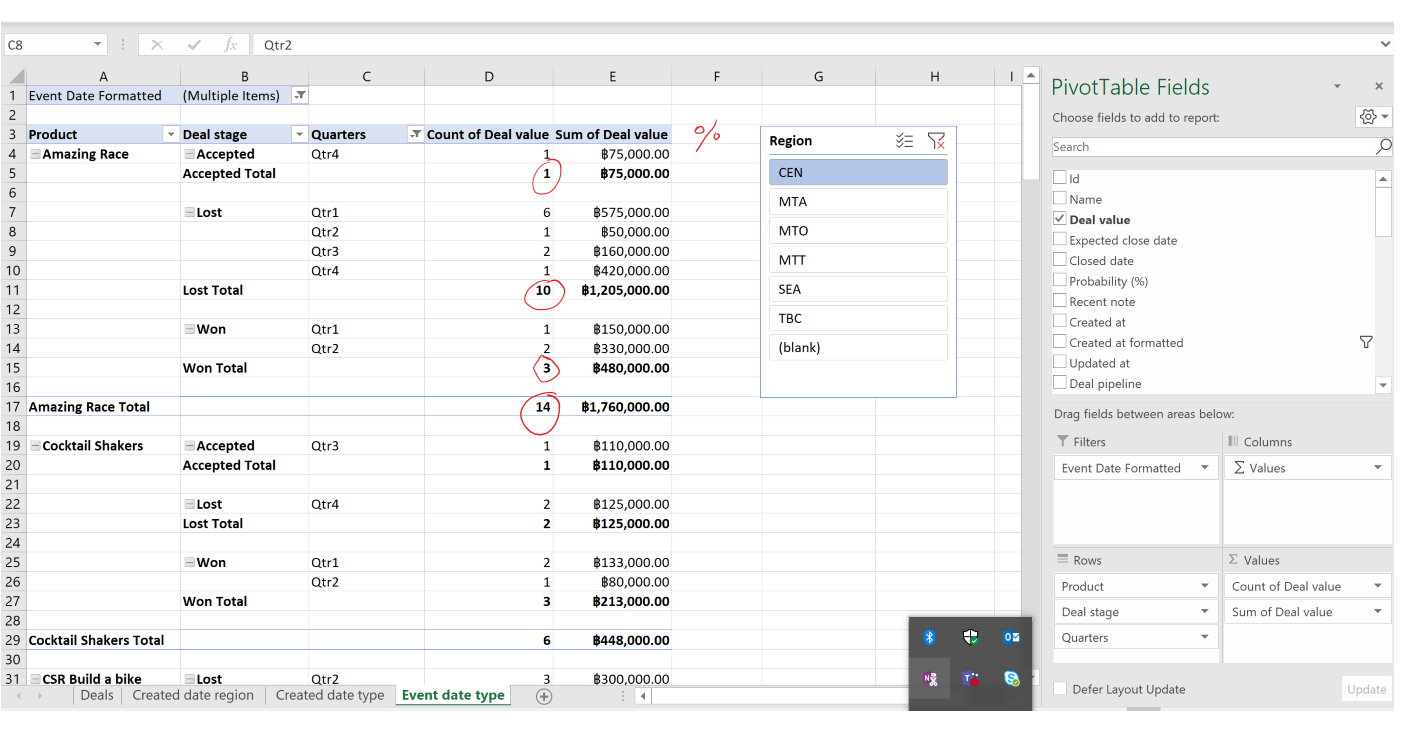
Task: Check the Id field checkbox
Action: [x=1060, y=179]
